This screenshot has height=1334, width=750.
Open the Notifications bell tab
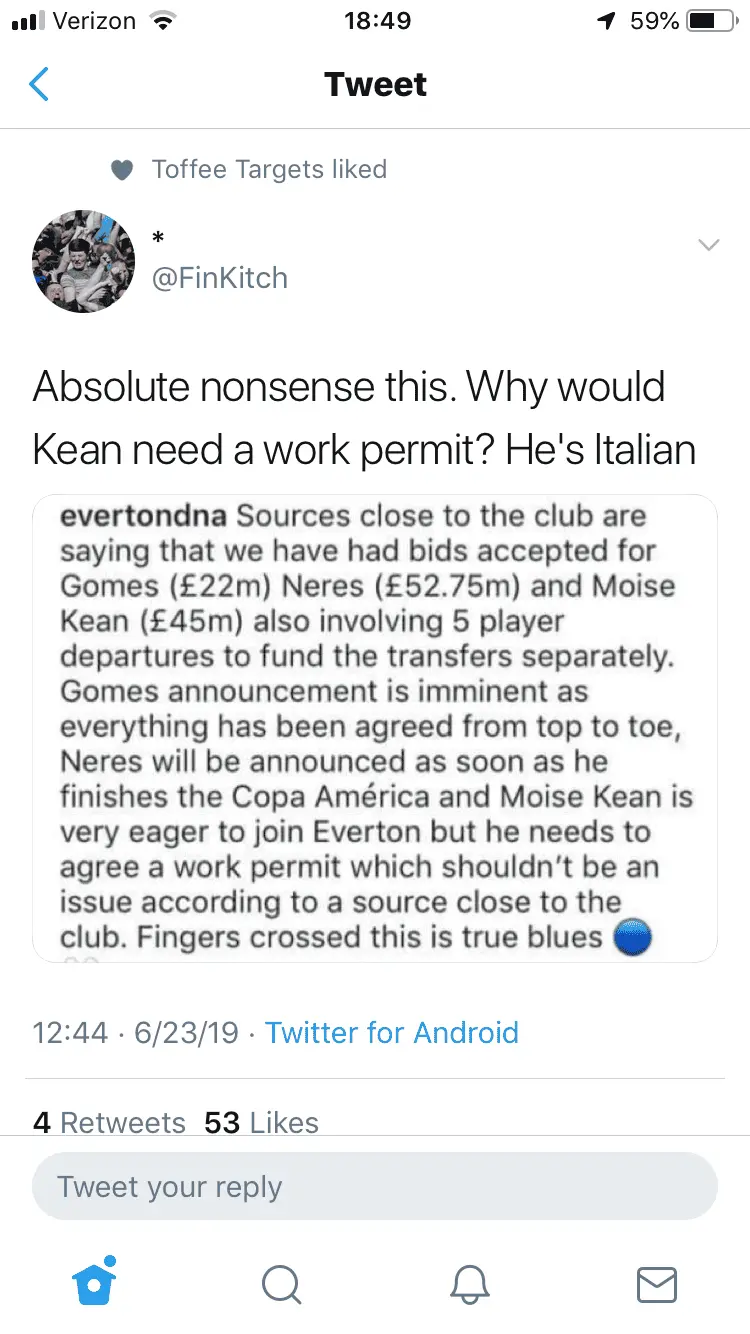pos(470,1283)
